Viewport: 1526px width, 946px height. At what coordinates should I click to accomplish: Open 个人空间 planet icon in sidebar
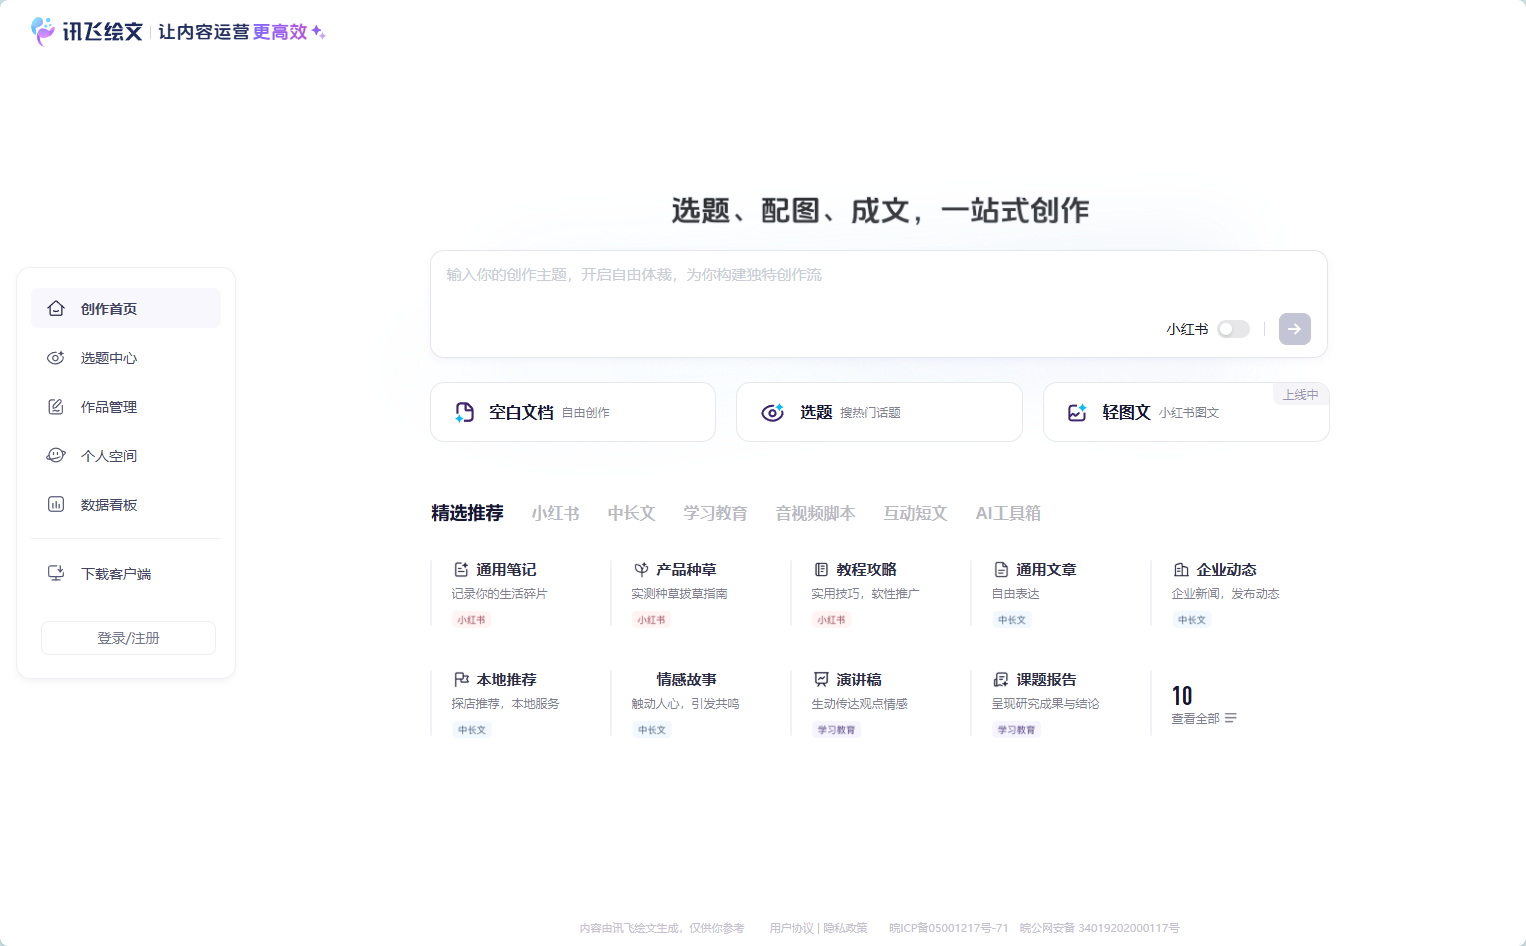click(56, 455)
